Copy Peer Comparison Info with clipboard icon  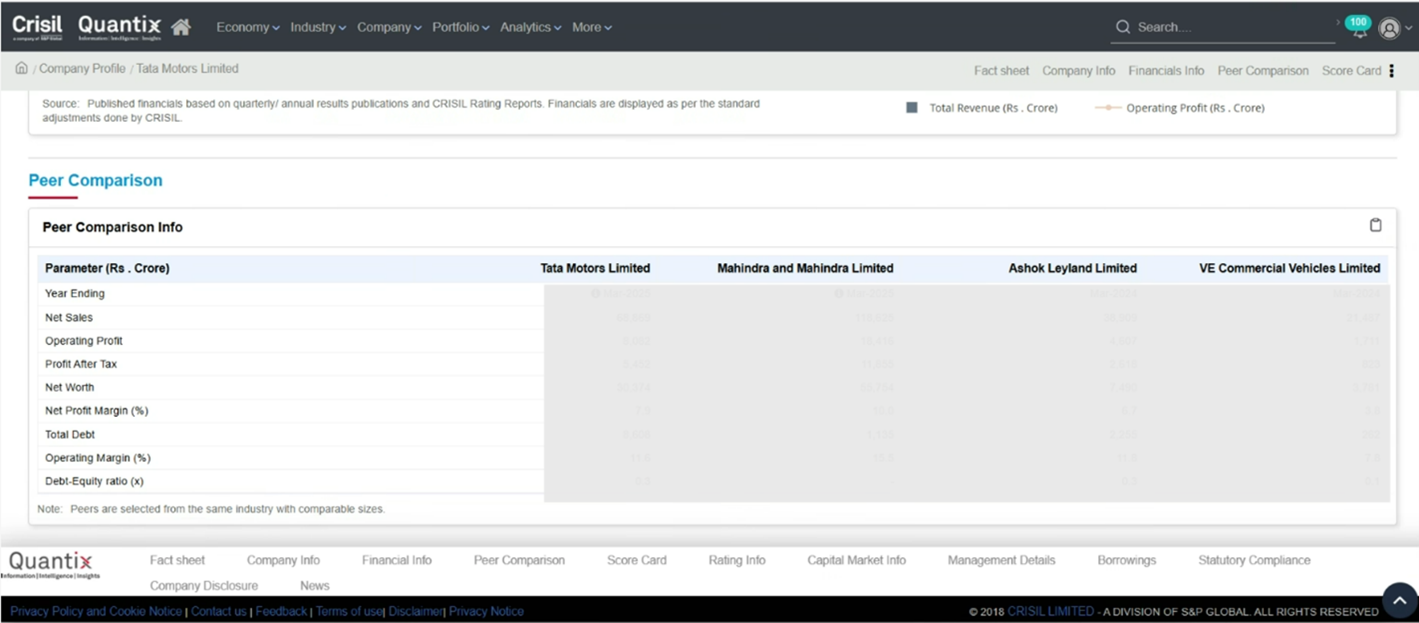click(1375, 225)
